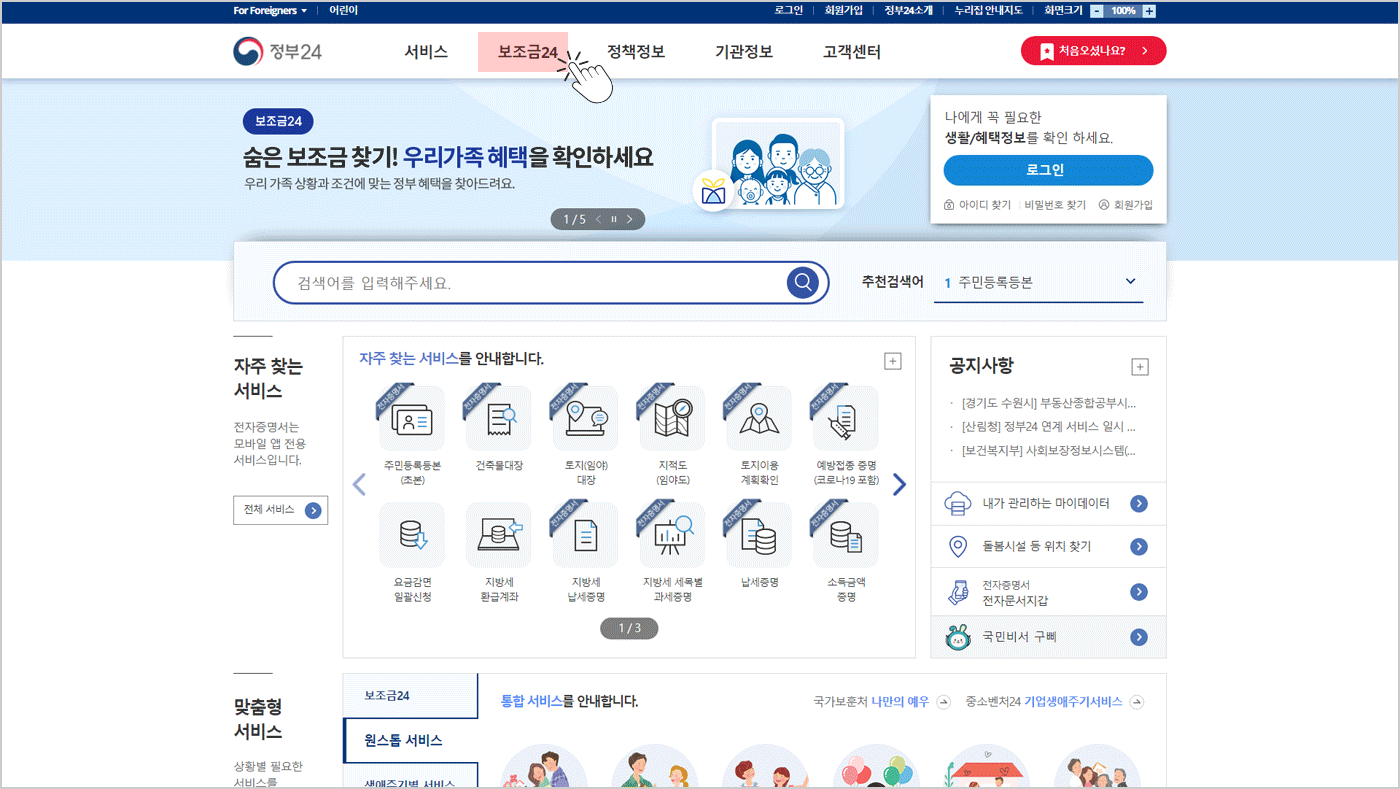The width and height of the screenshot is (1400, 789).
Task: Expand 자주 찾는 서비스 plus icon
Action: (x=894, y=361)
